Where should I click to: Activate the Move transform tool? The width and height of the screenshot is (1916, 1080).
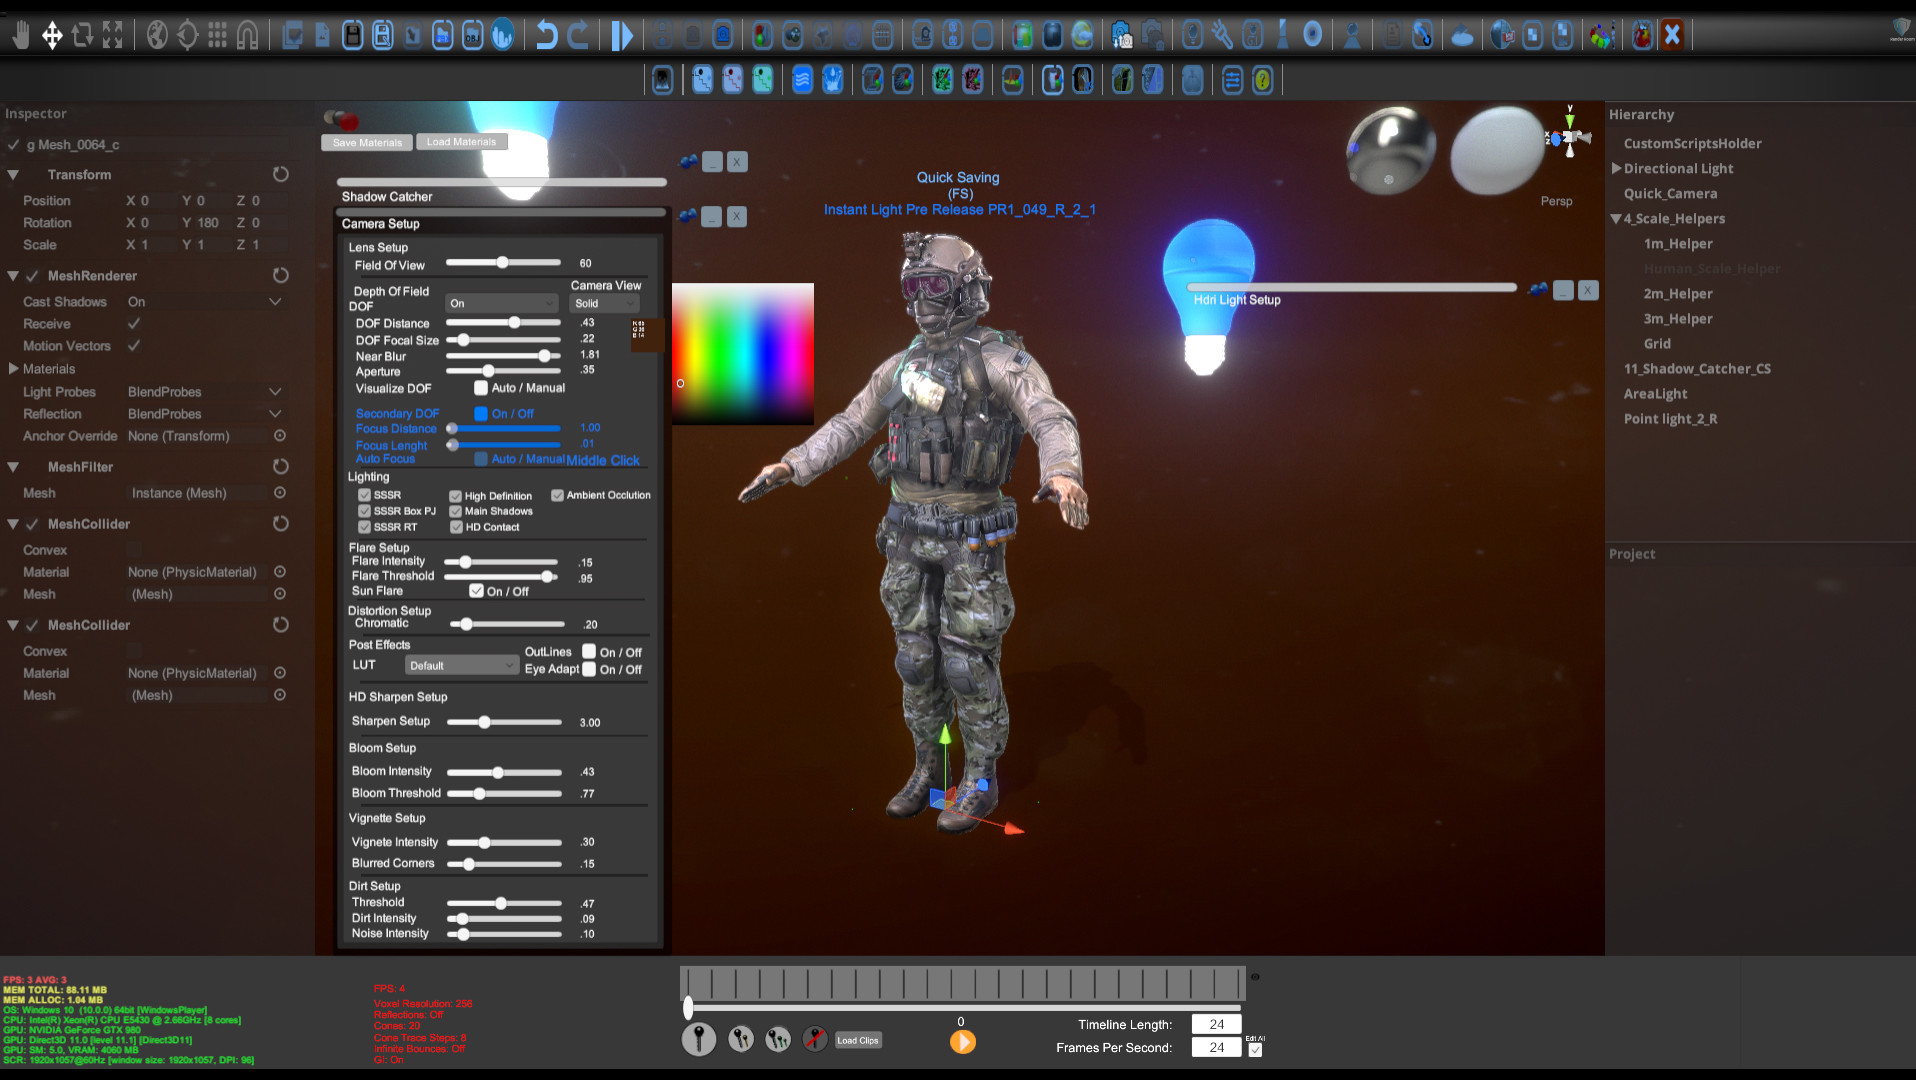(x=53, y=34)
